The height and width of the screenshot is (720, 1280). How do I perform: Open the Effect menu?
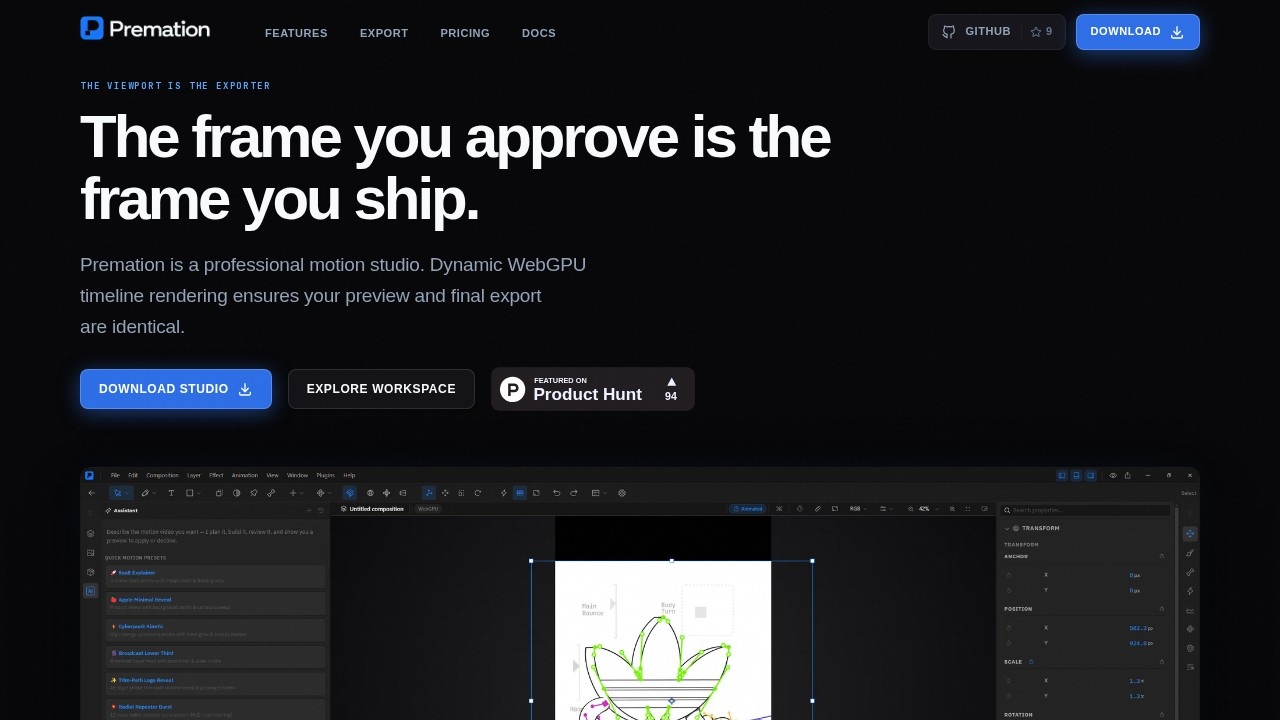216,475
